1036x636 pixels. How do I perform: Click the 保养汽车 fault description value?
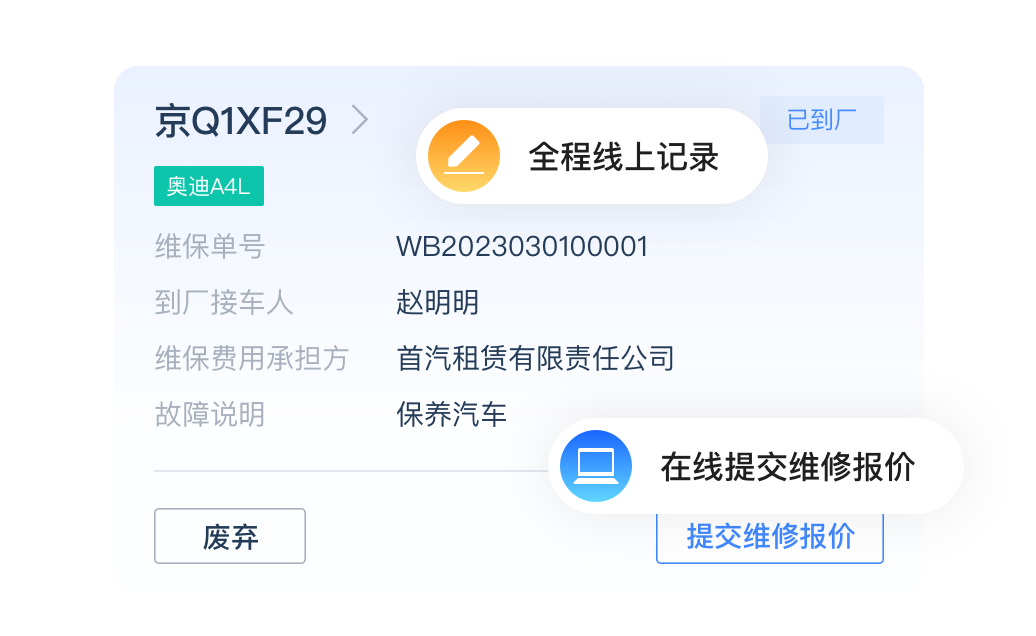pyautogui.click(x=451, y=415)
